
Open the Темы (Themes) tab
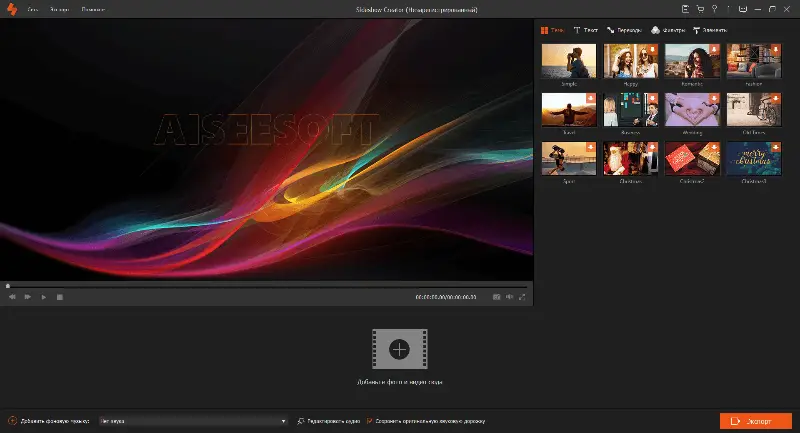[553, 31]
